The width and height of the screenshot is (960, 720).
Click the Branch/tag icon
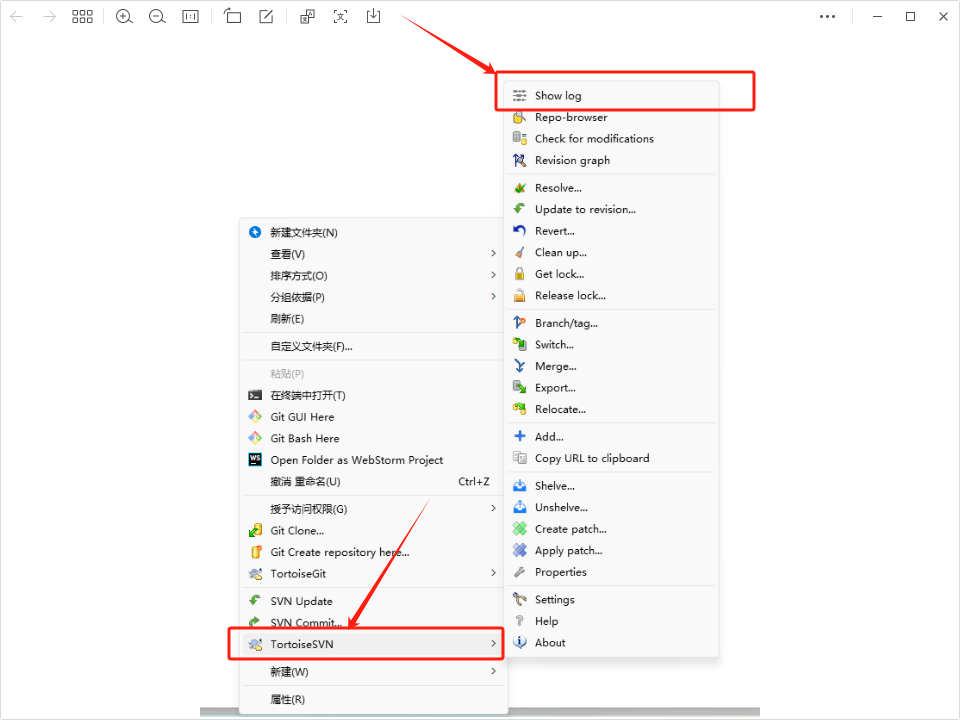(x=519, y=323)
